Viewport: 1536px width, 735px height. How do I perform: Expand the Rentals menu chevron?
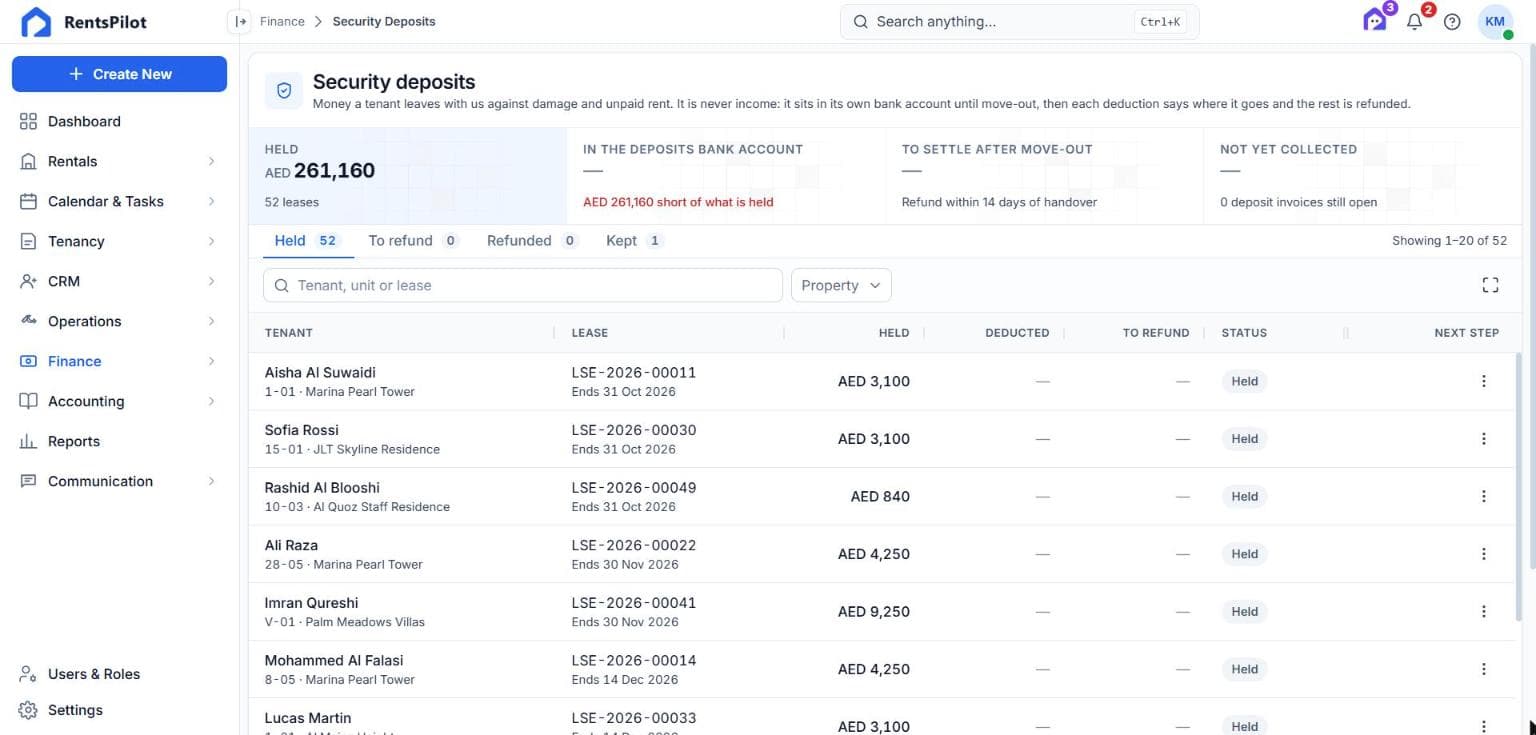point(211,161)
